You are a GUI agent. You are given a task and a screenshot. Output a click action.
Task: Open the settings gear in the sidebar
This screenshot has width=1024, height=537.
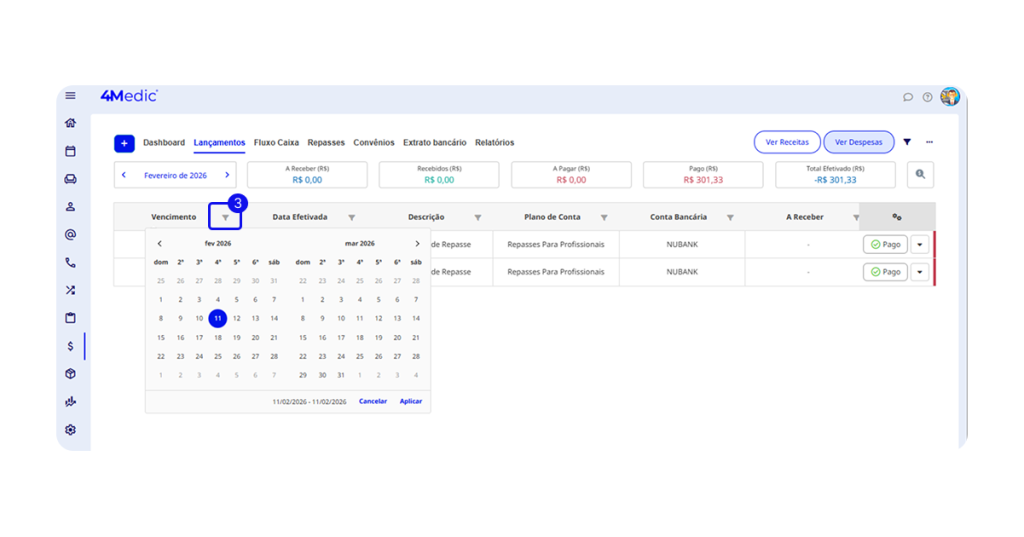pos(70,430)
